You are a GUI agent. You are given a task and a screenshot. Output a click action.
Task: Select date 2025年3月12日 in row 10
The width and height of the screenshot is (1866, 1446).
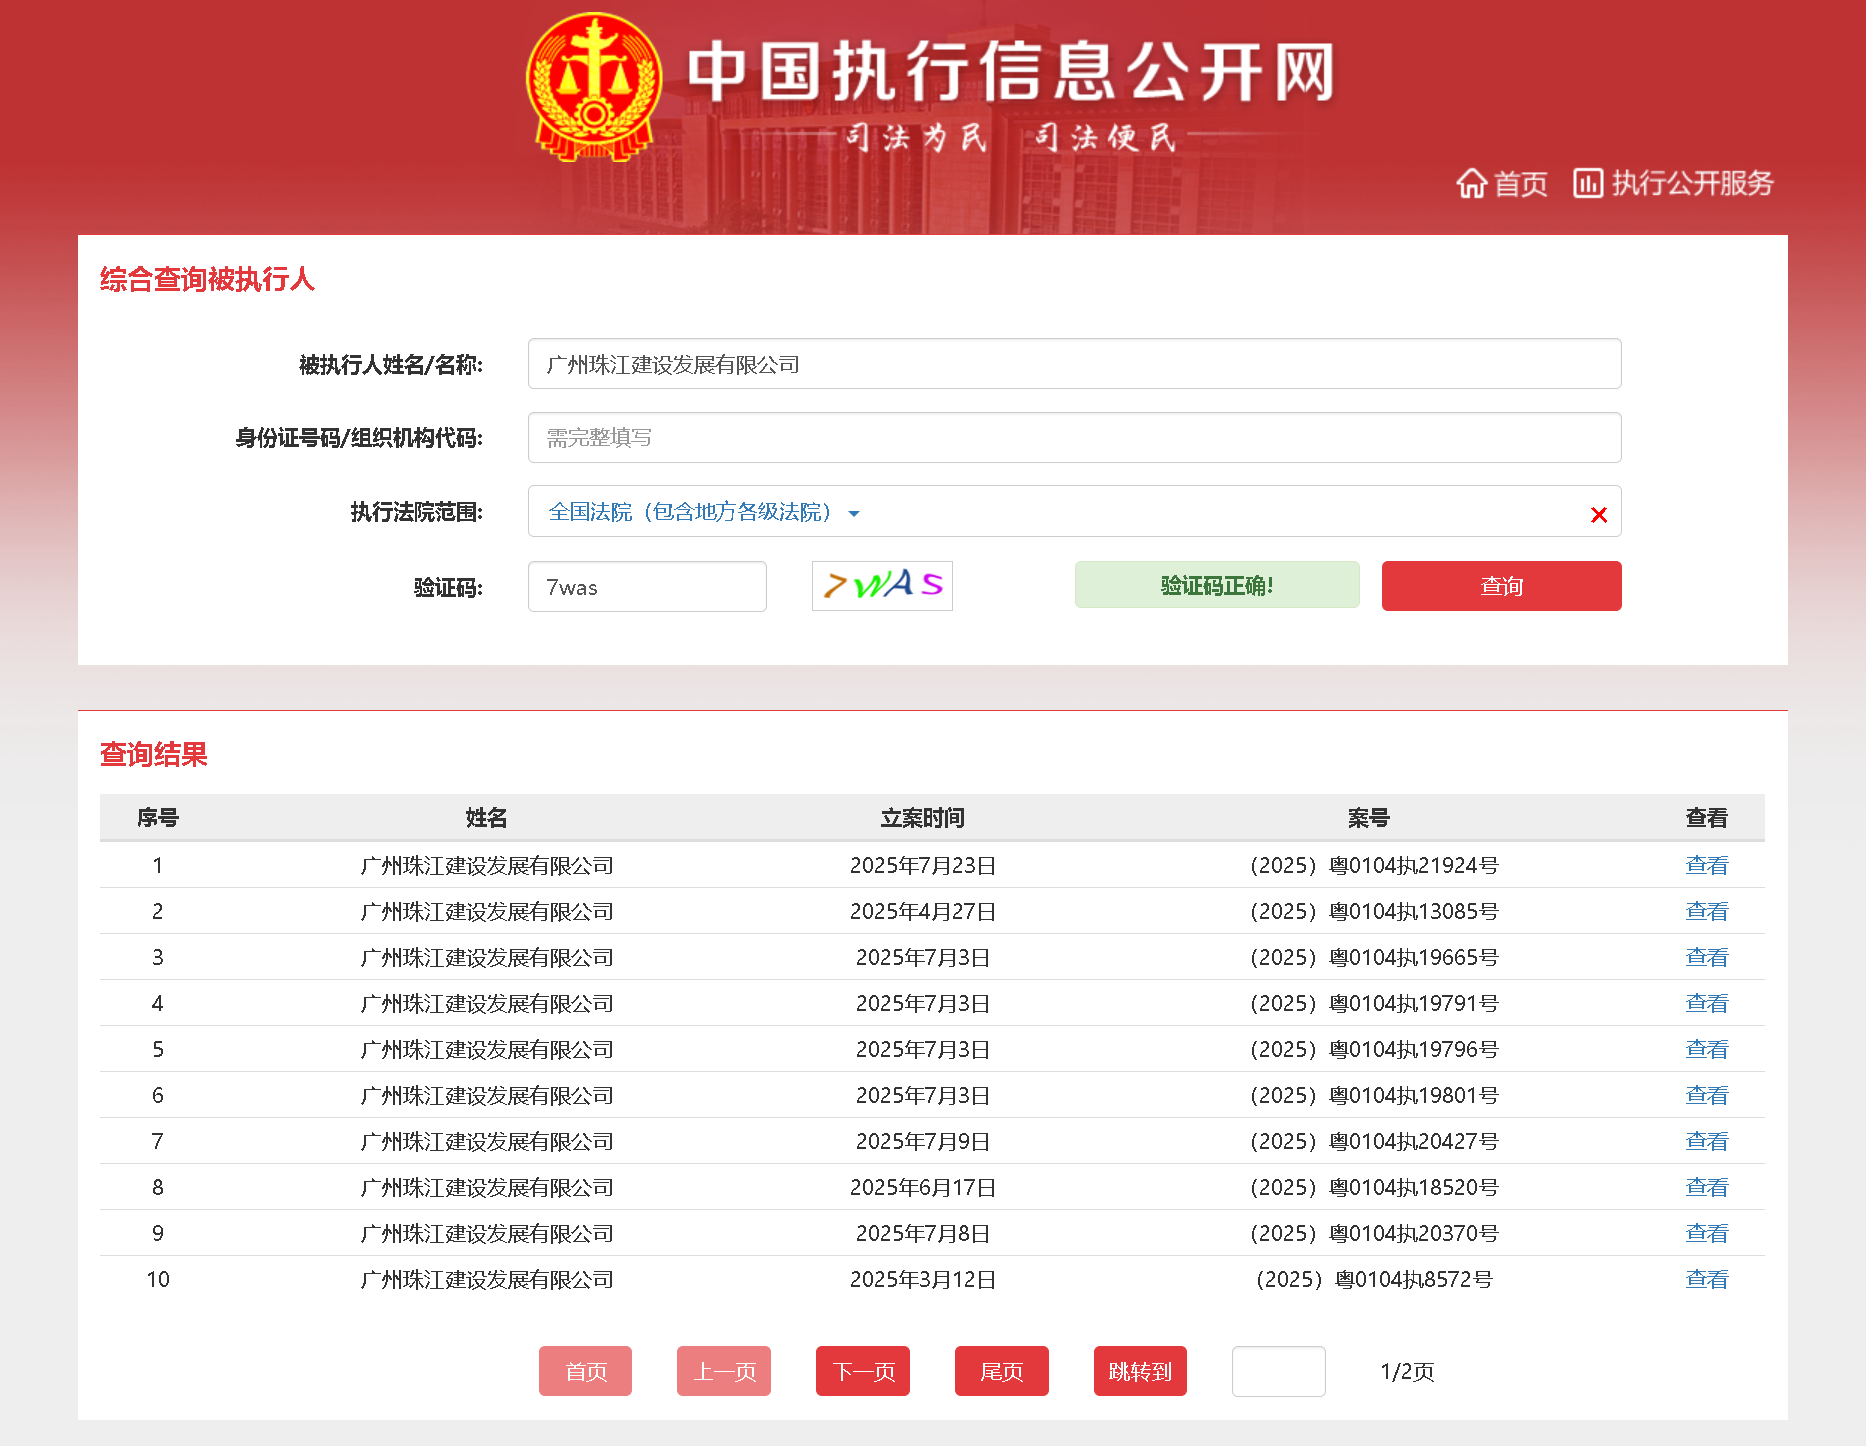click(922, 1279)
